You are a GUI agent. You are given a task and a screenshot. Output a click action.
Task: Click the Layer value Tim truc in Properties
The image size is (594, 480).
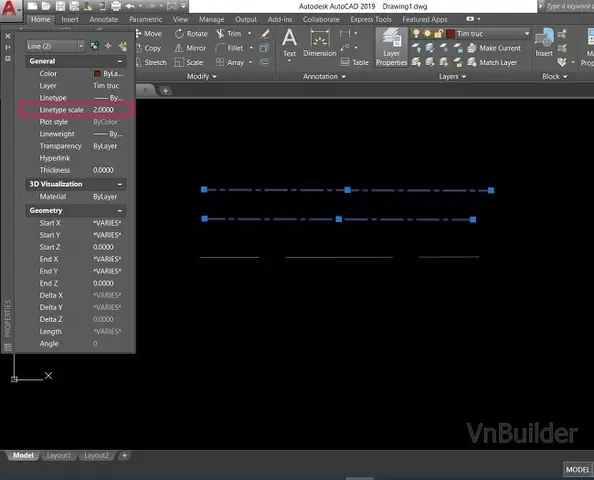[106, 86]
